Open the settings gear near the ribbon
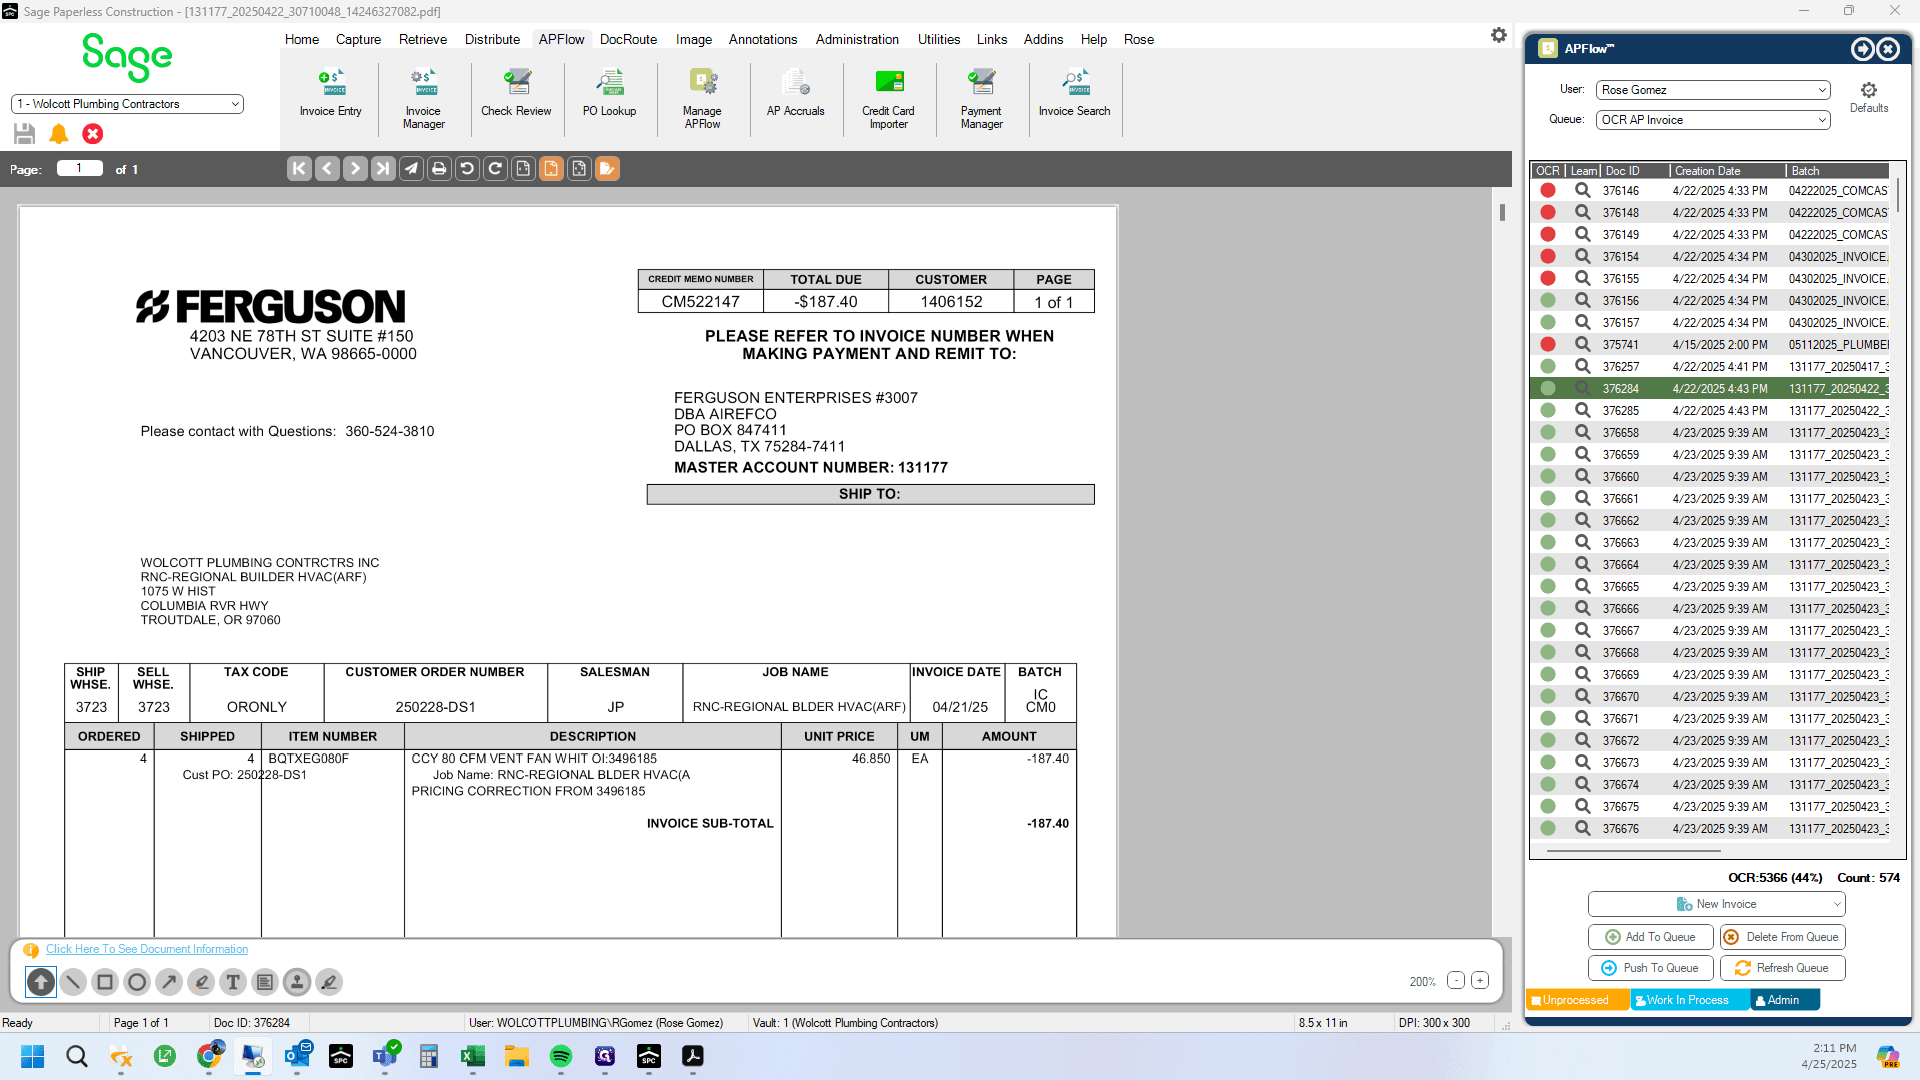 click(x=1498, y=35)
